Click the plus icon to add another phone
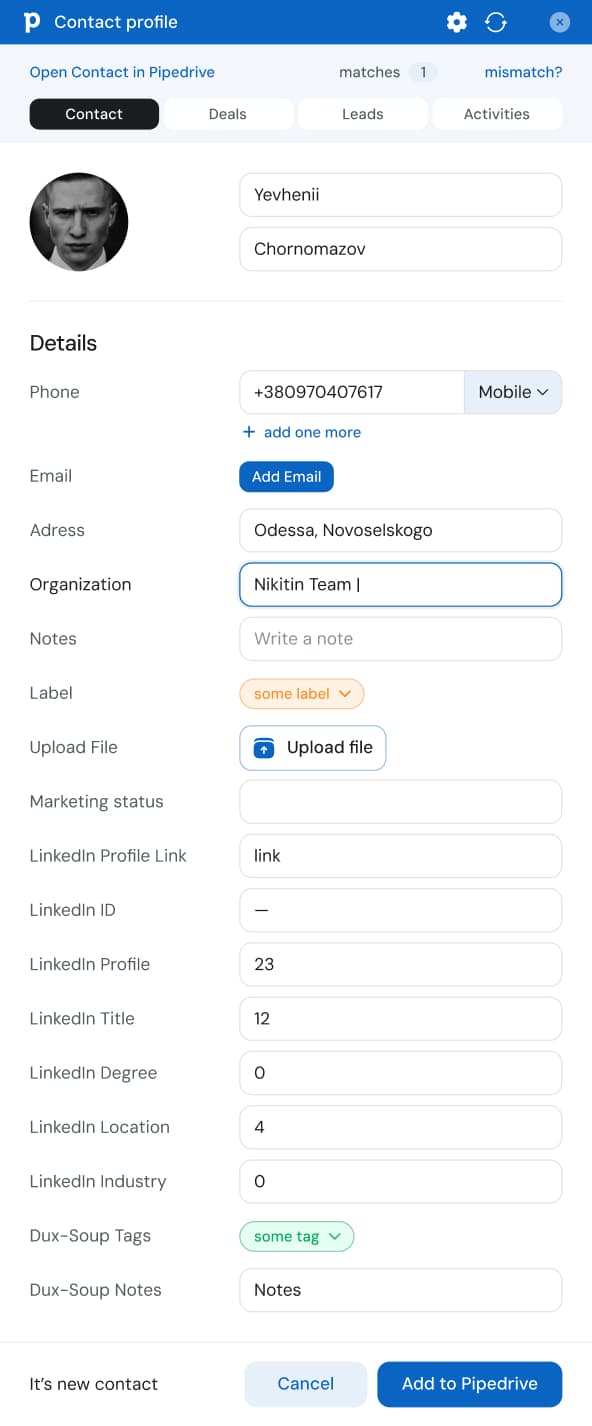The height and width of the screenshot is (1426, 592). coord(248,432)
